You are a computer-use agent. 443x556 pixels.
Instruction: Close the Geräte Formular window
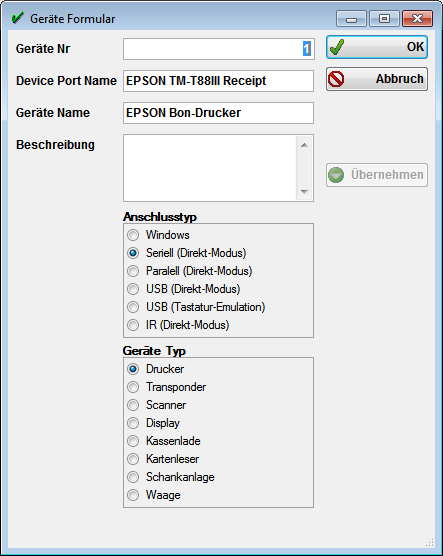click(x=417, y=19)
